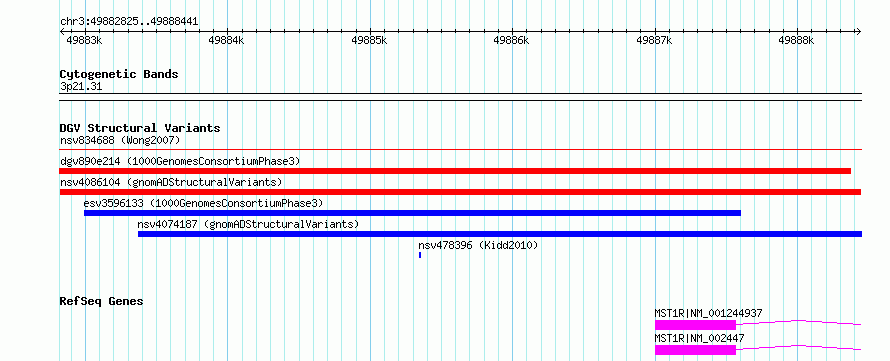Select the red nsv4086104 variant bar
The image size is (890, 361).
(460, 192)
